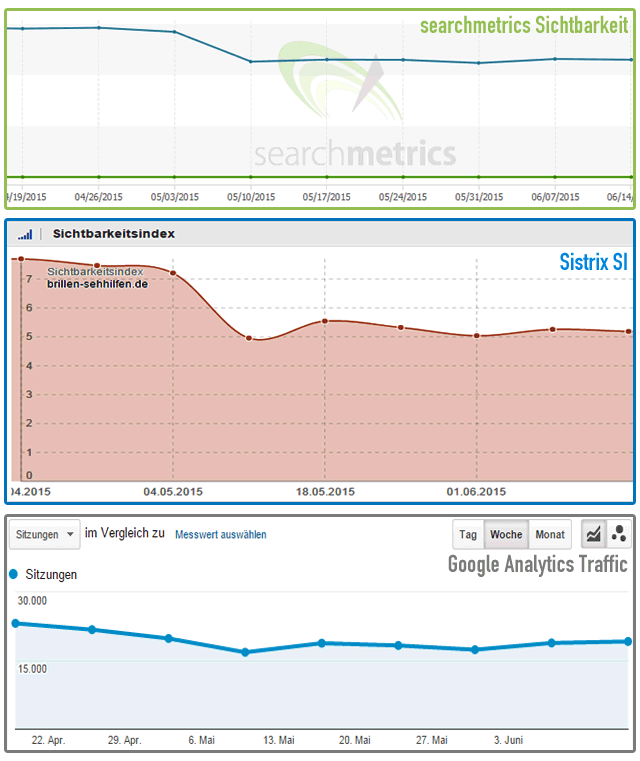The height and width of the screenshot is (761, 640).
Task: Click the Sistrix data point at 01.06.2015
Action: [x=476, y=336]
